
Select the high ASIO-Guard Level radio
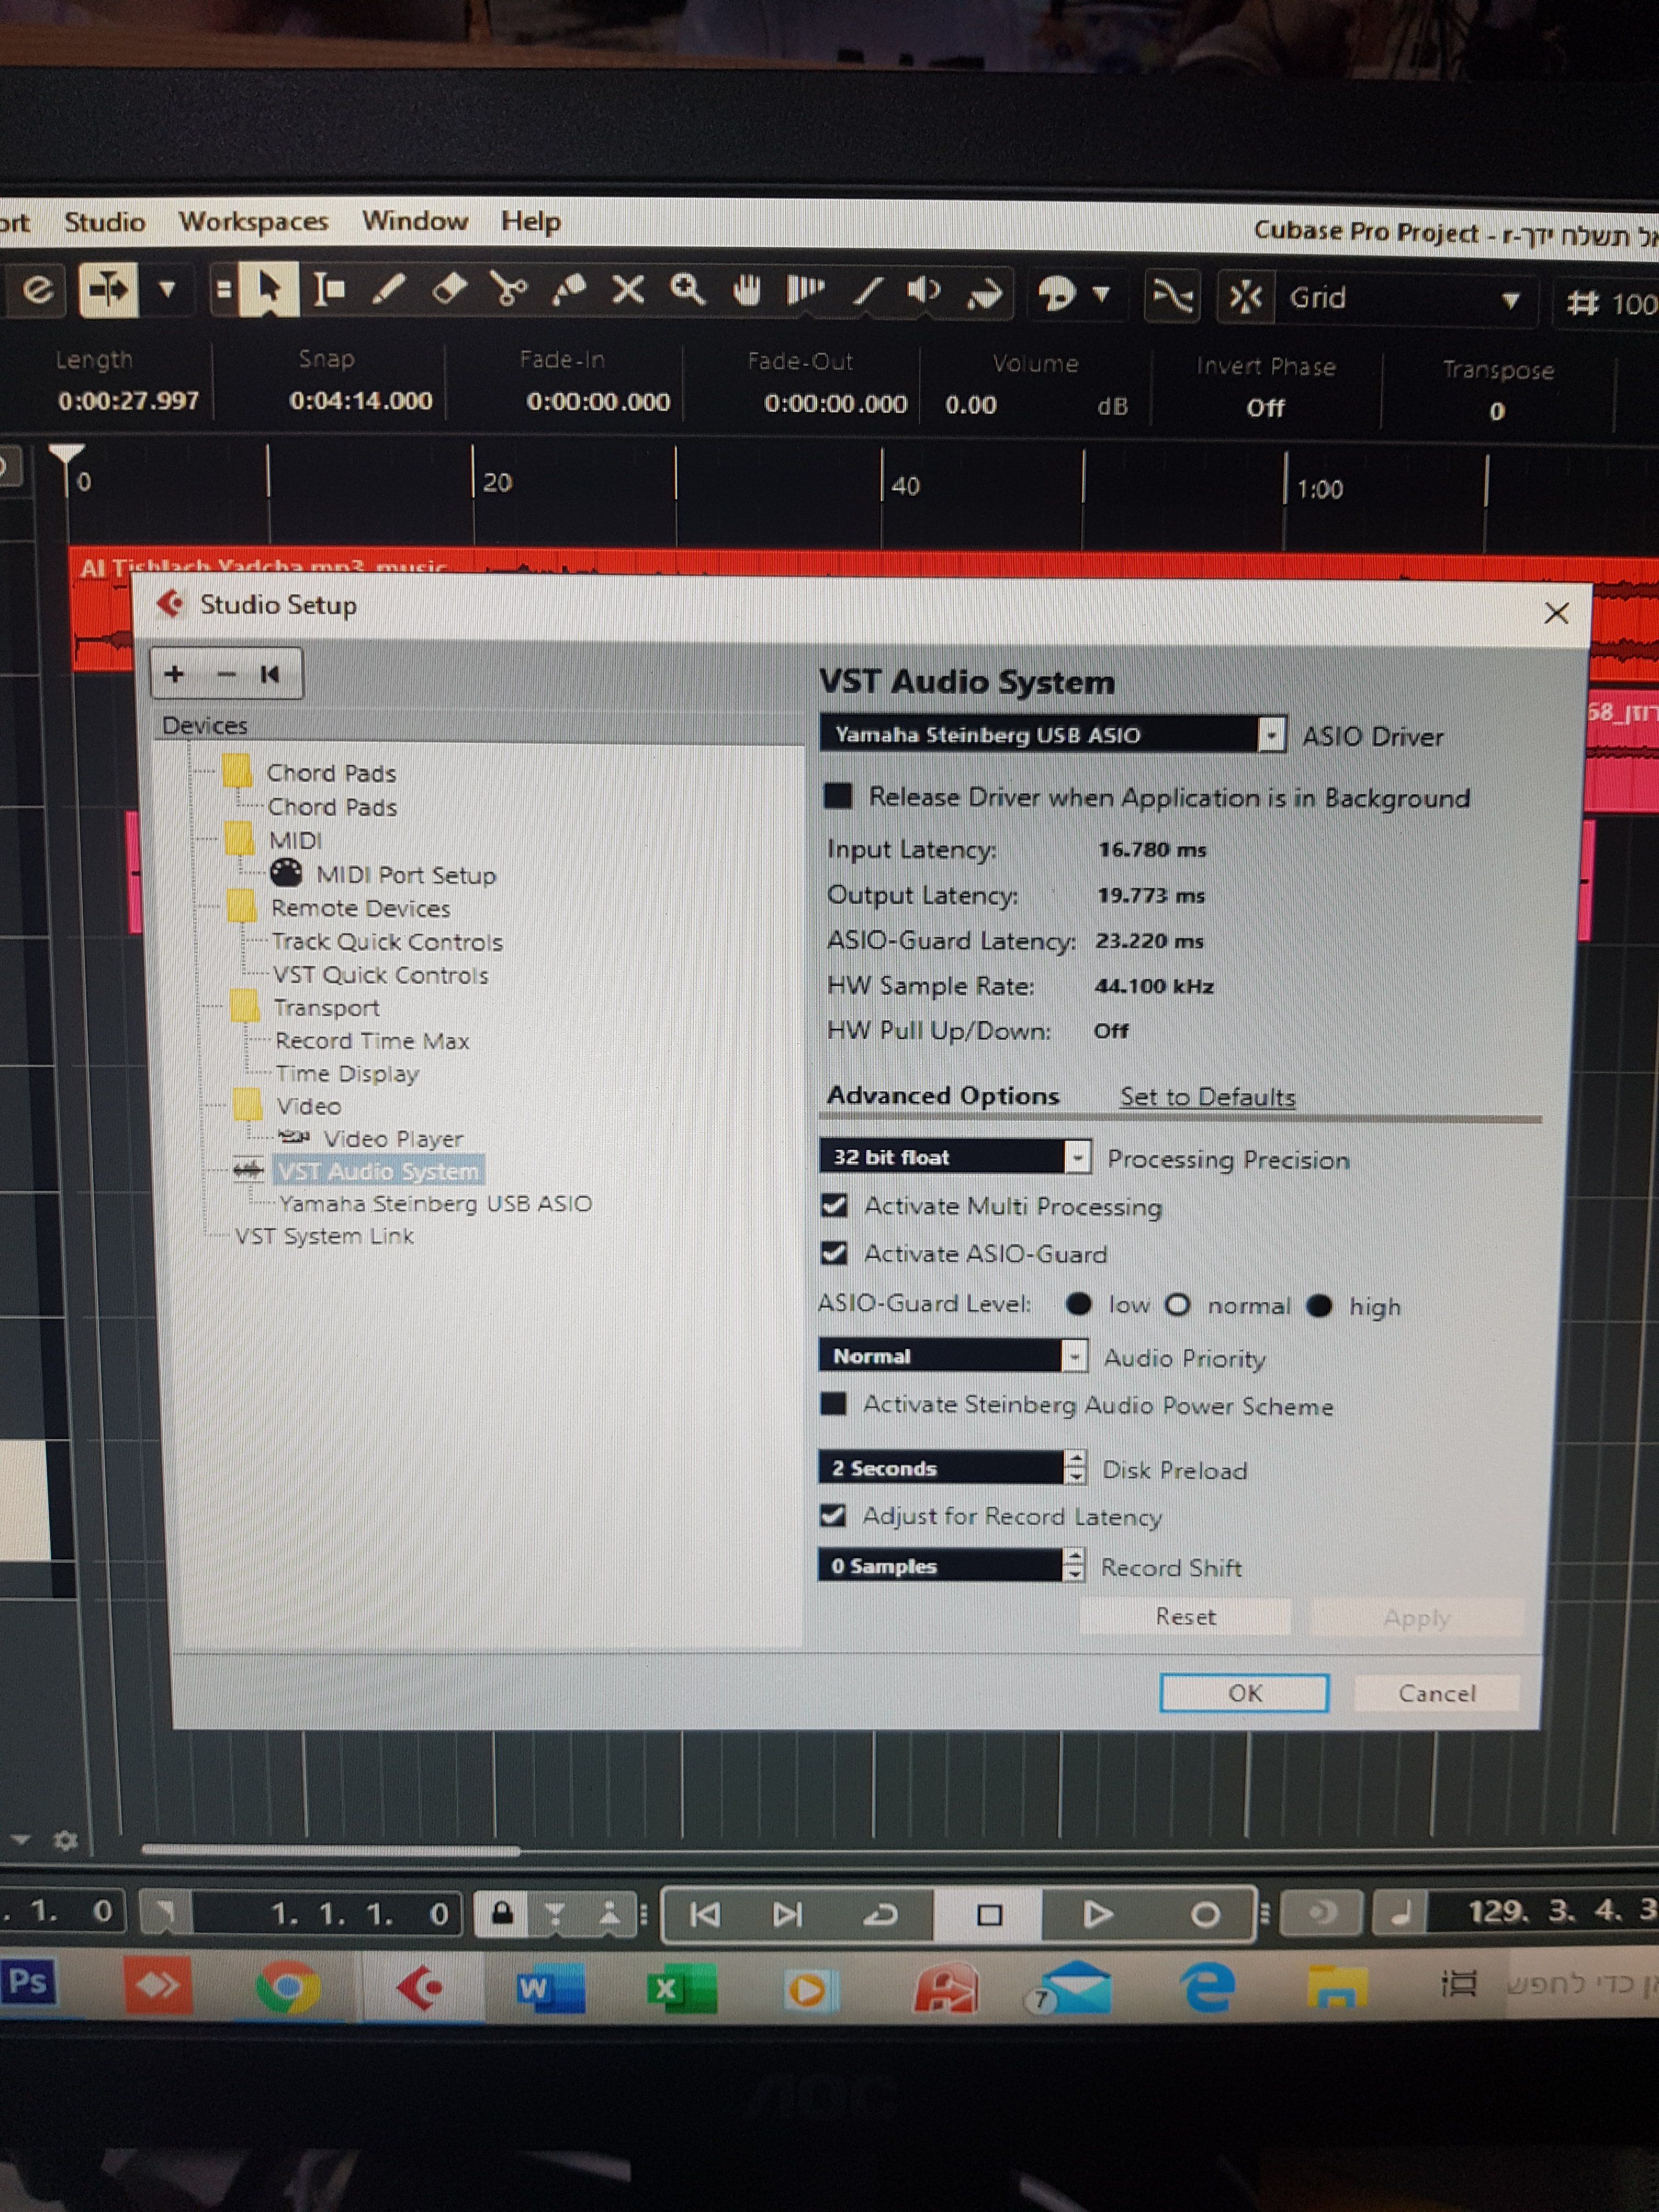(x=1320, y=1305)
